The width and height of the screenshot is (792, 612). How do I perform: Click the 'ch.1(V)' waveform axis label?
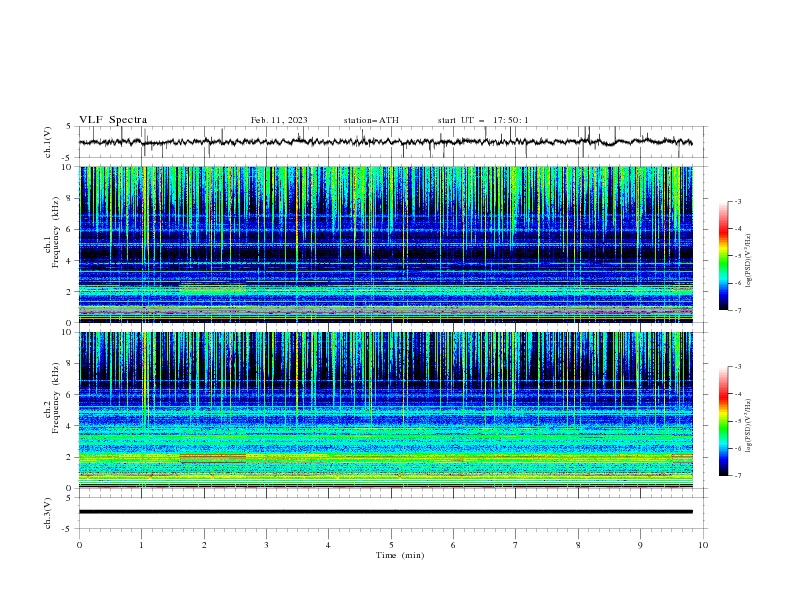(x=48, y=142)
